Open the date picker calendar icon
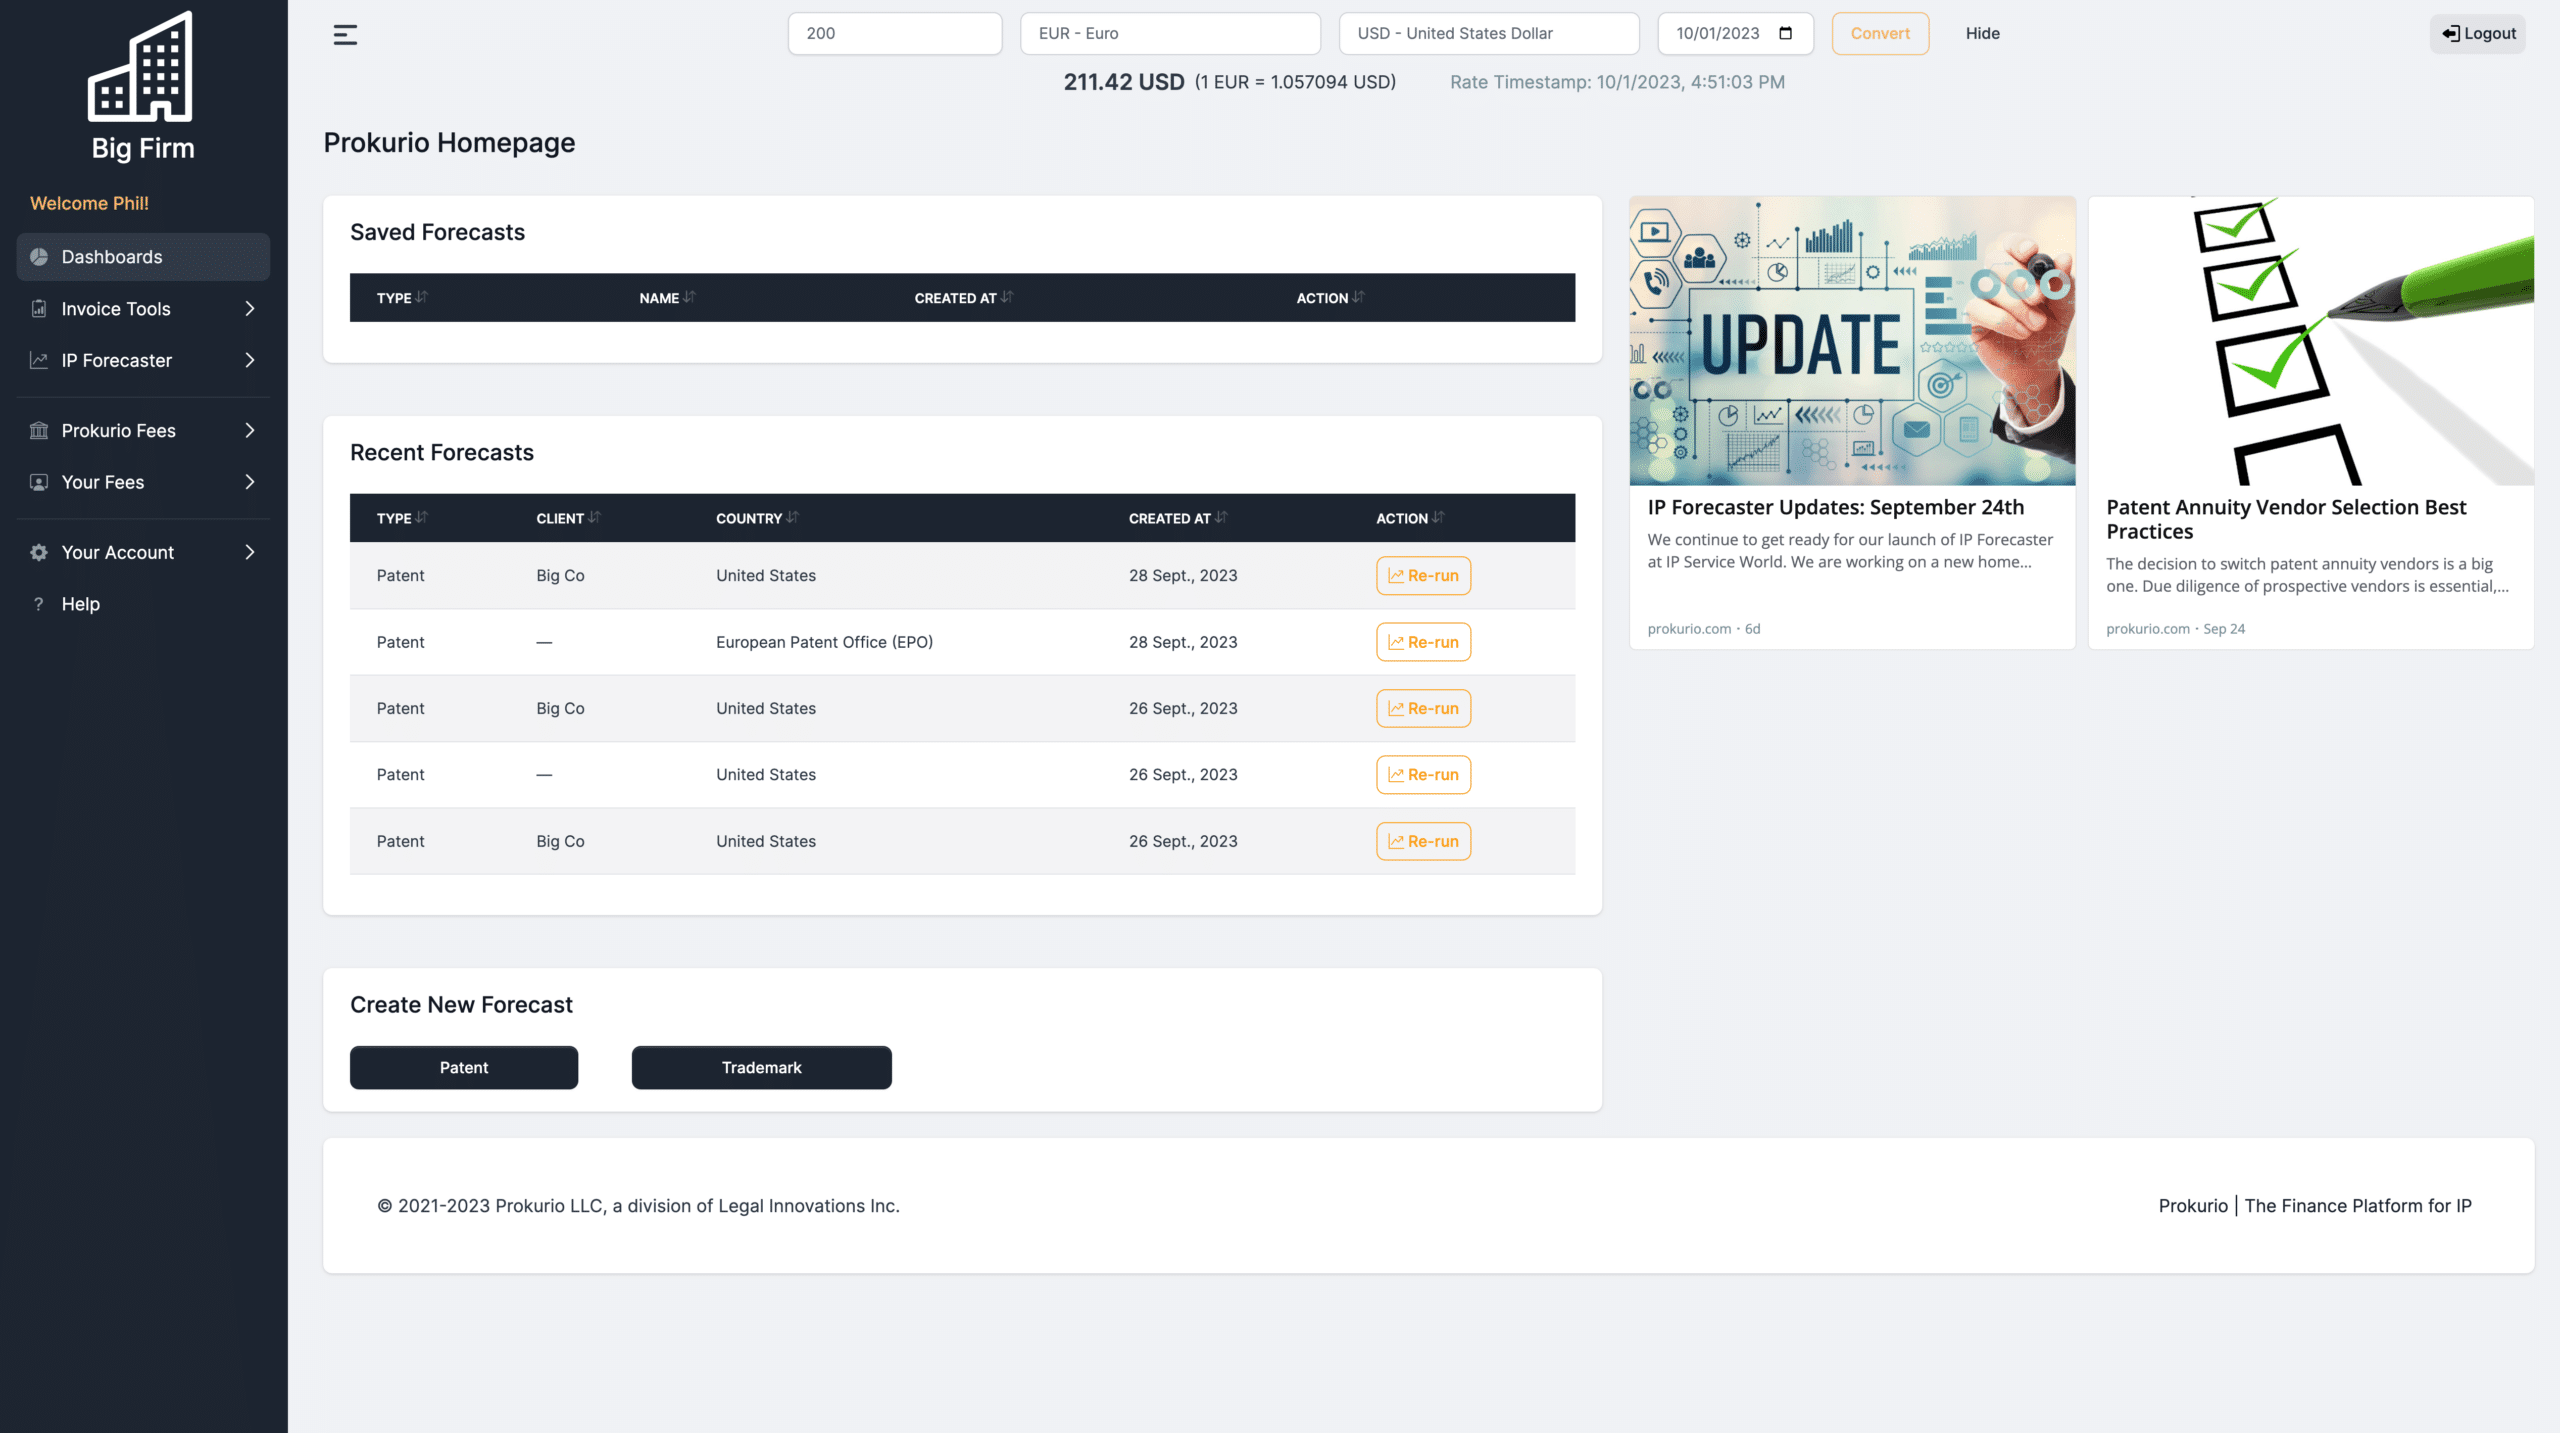Screen dimensions: 2560x1433 pos(1786,34)
